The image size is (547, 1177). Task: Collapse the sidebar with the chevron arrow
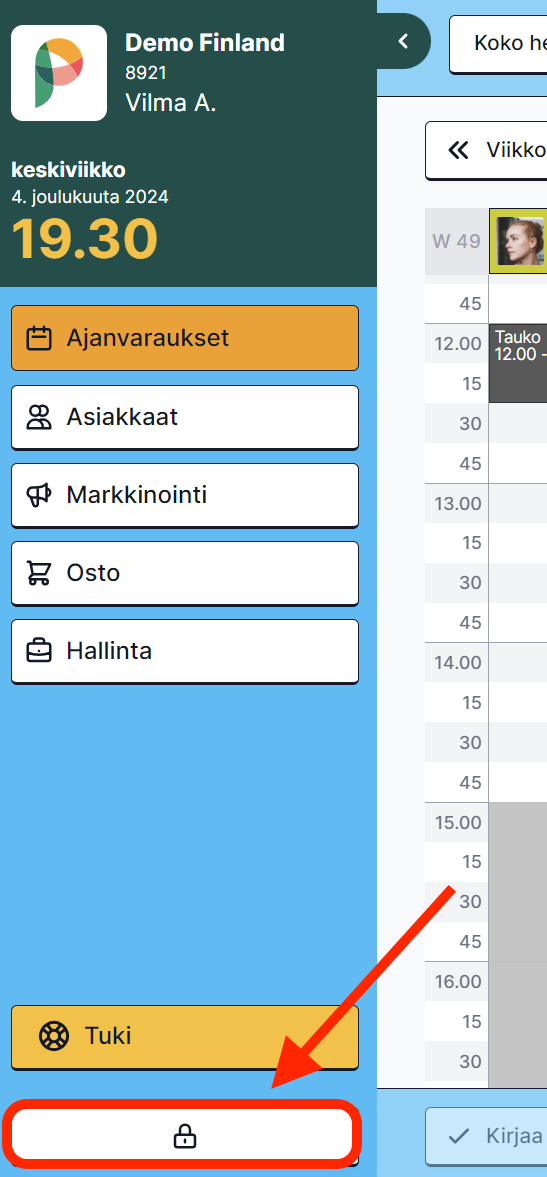404,41
